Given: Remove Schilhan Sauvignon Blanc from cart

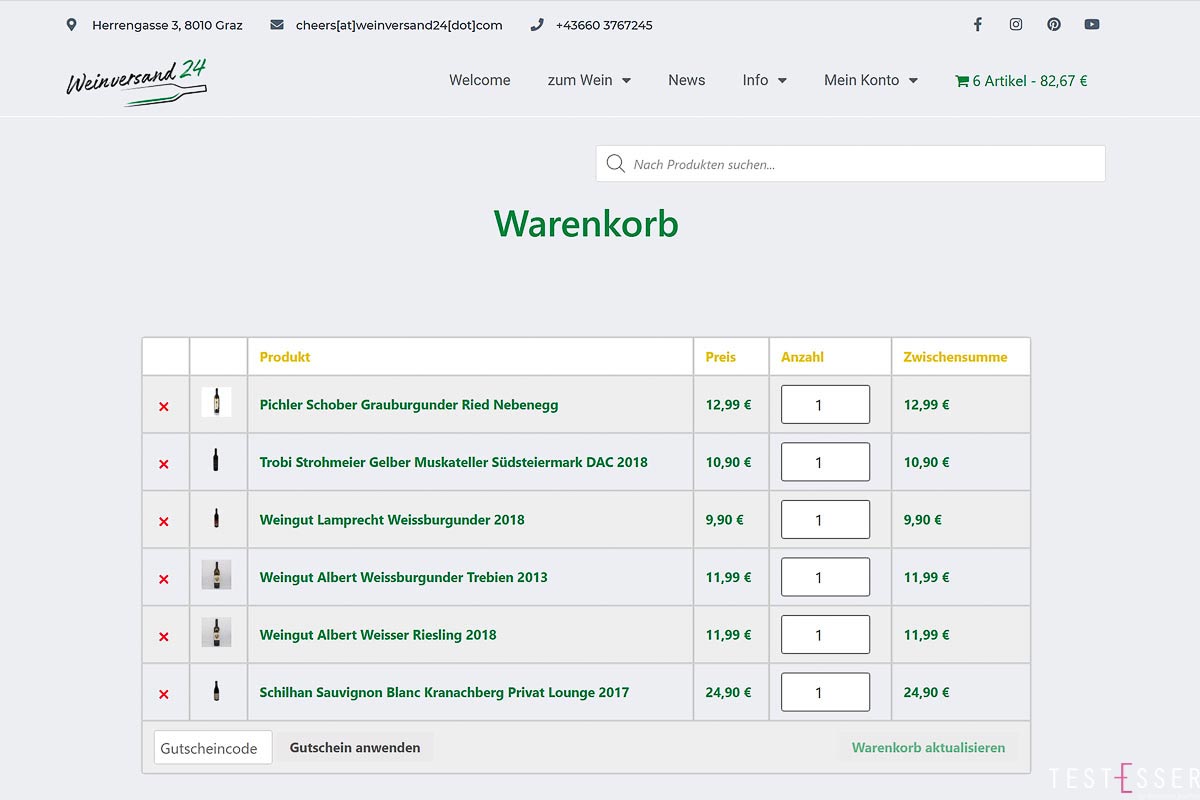Looking at the screenshot, I should [x=164, y=694].
